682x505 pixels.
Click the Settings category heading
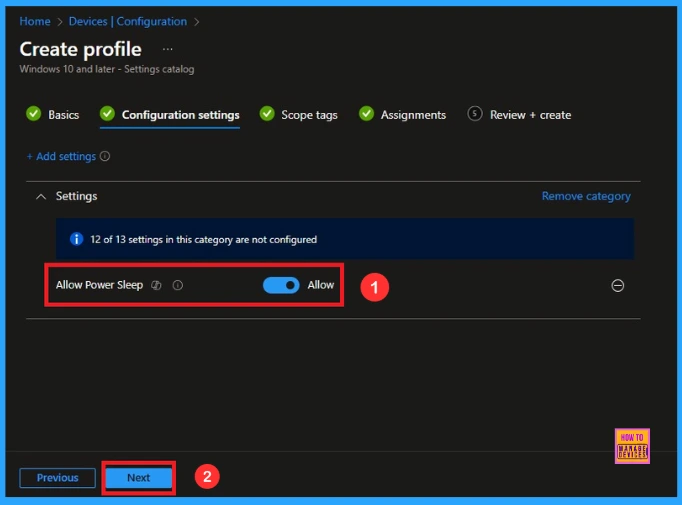(x=77, y=196)
